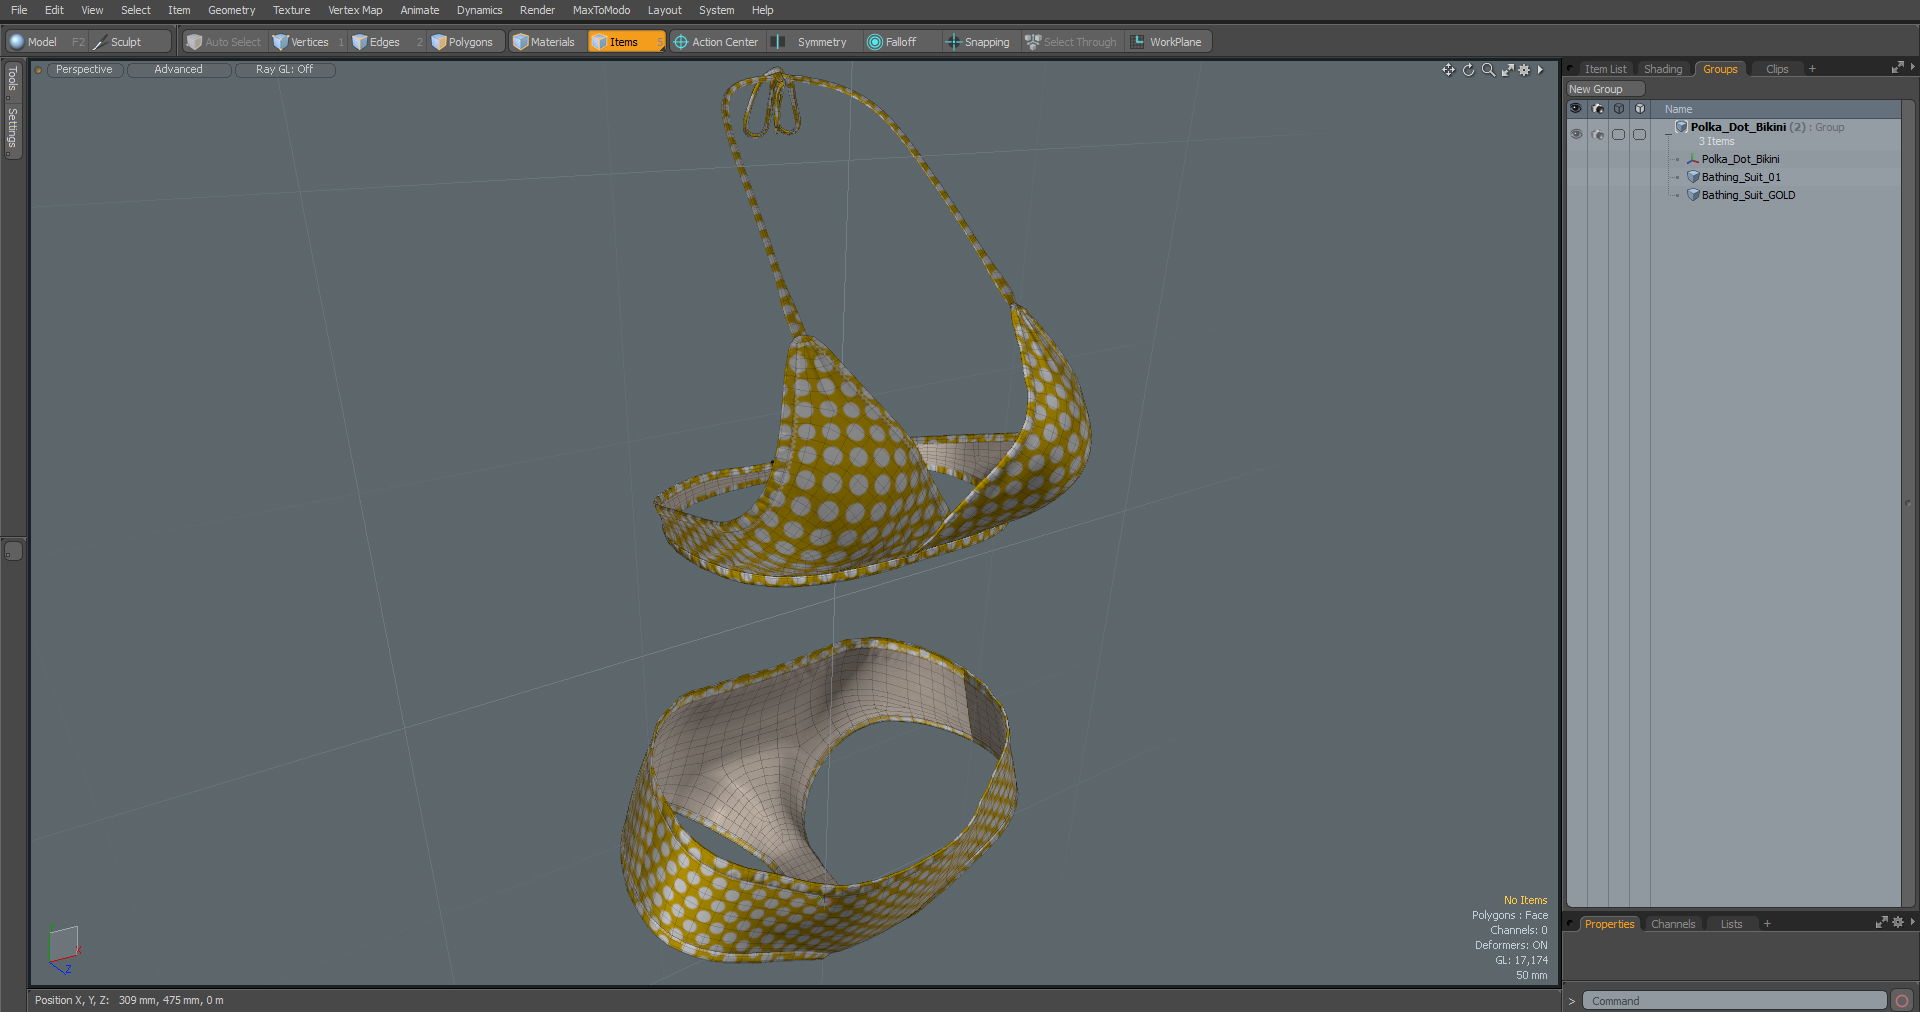Open the Action Center menu
Image resolution: width=1920 pixels, height=1012 pixels.
(716, 42)
